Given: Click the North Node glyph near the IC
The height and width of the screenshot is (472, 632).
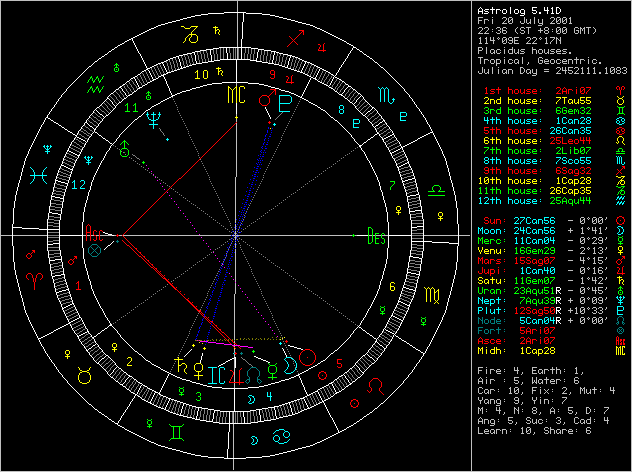Looking at the screenshot, I should click(254, 376).
